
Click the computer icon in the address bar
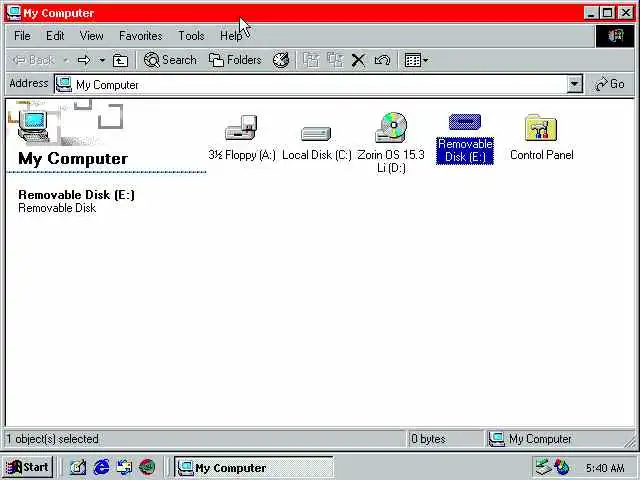(x=64, y=84)
